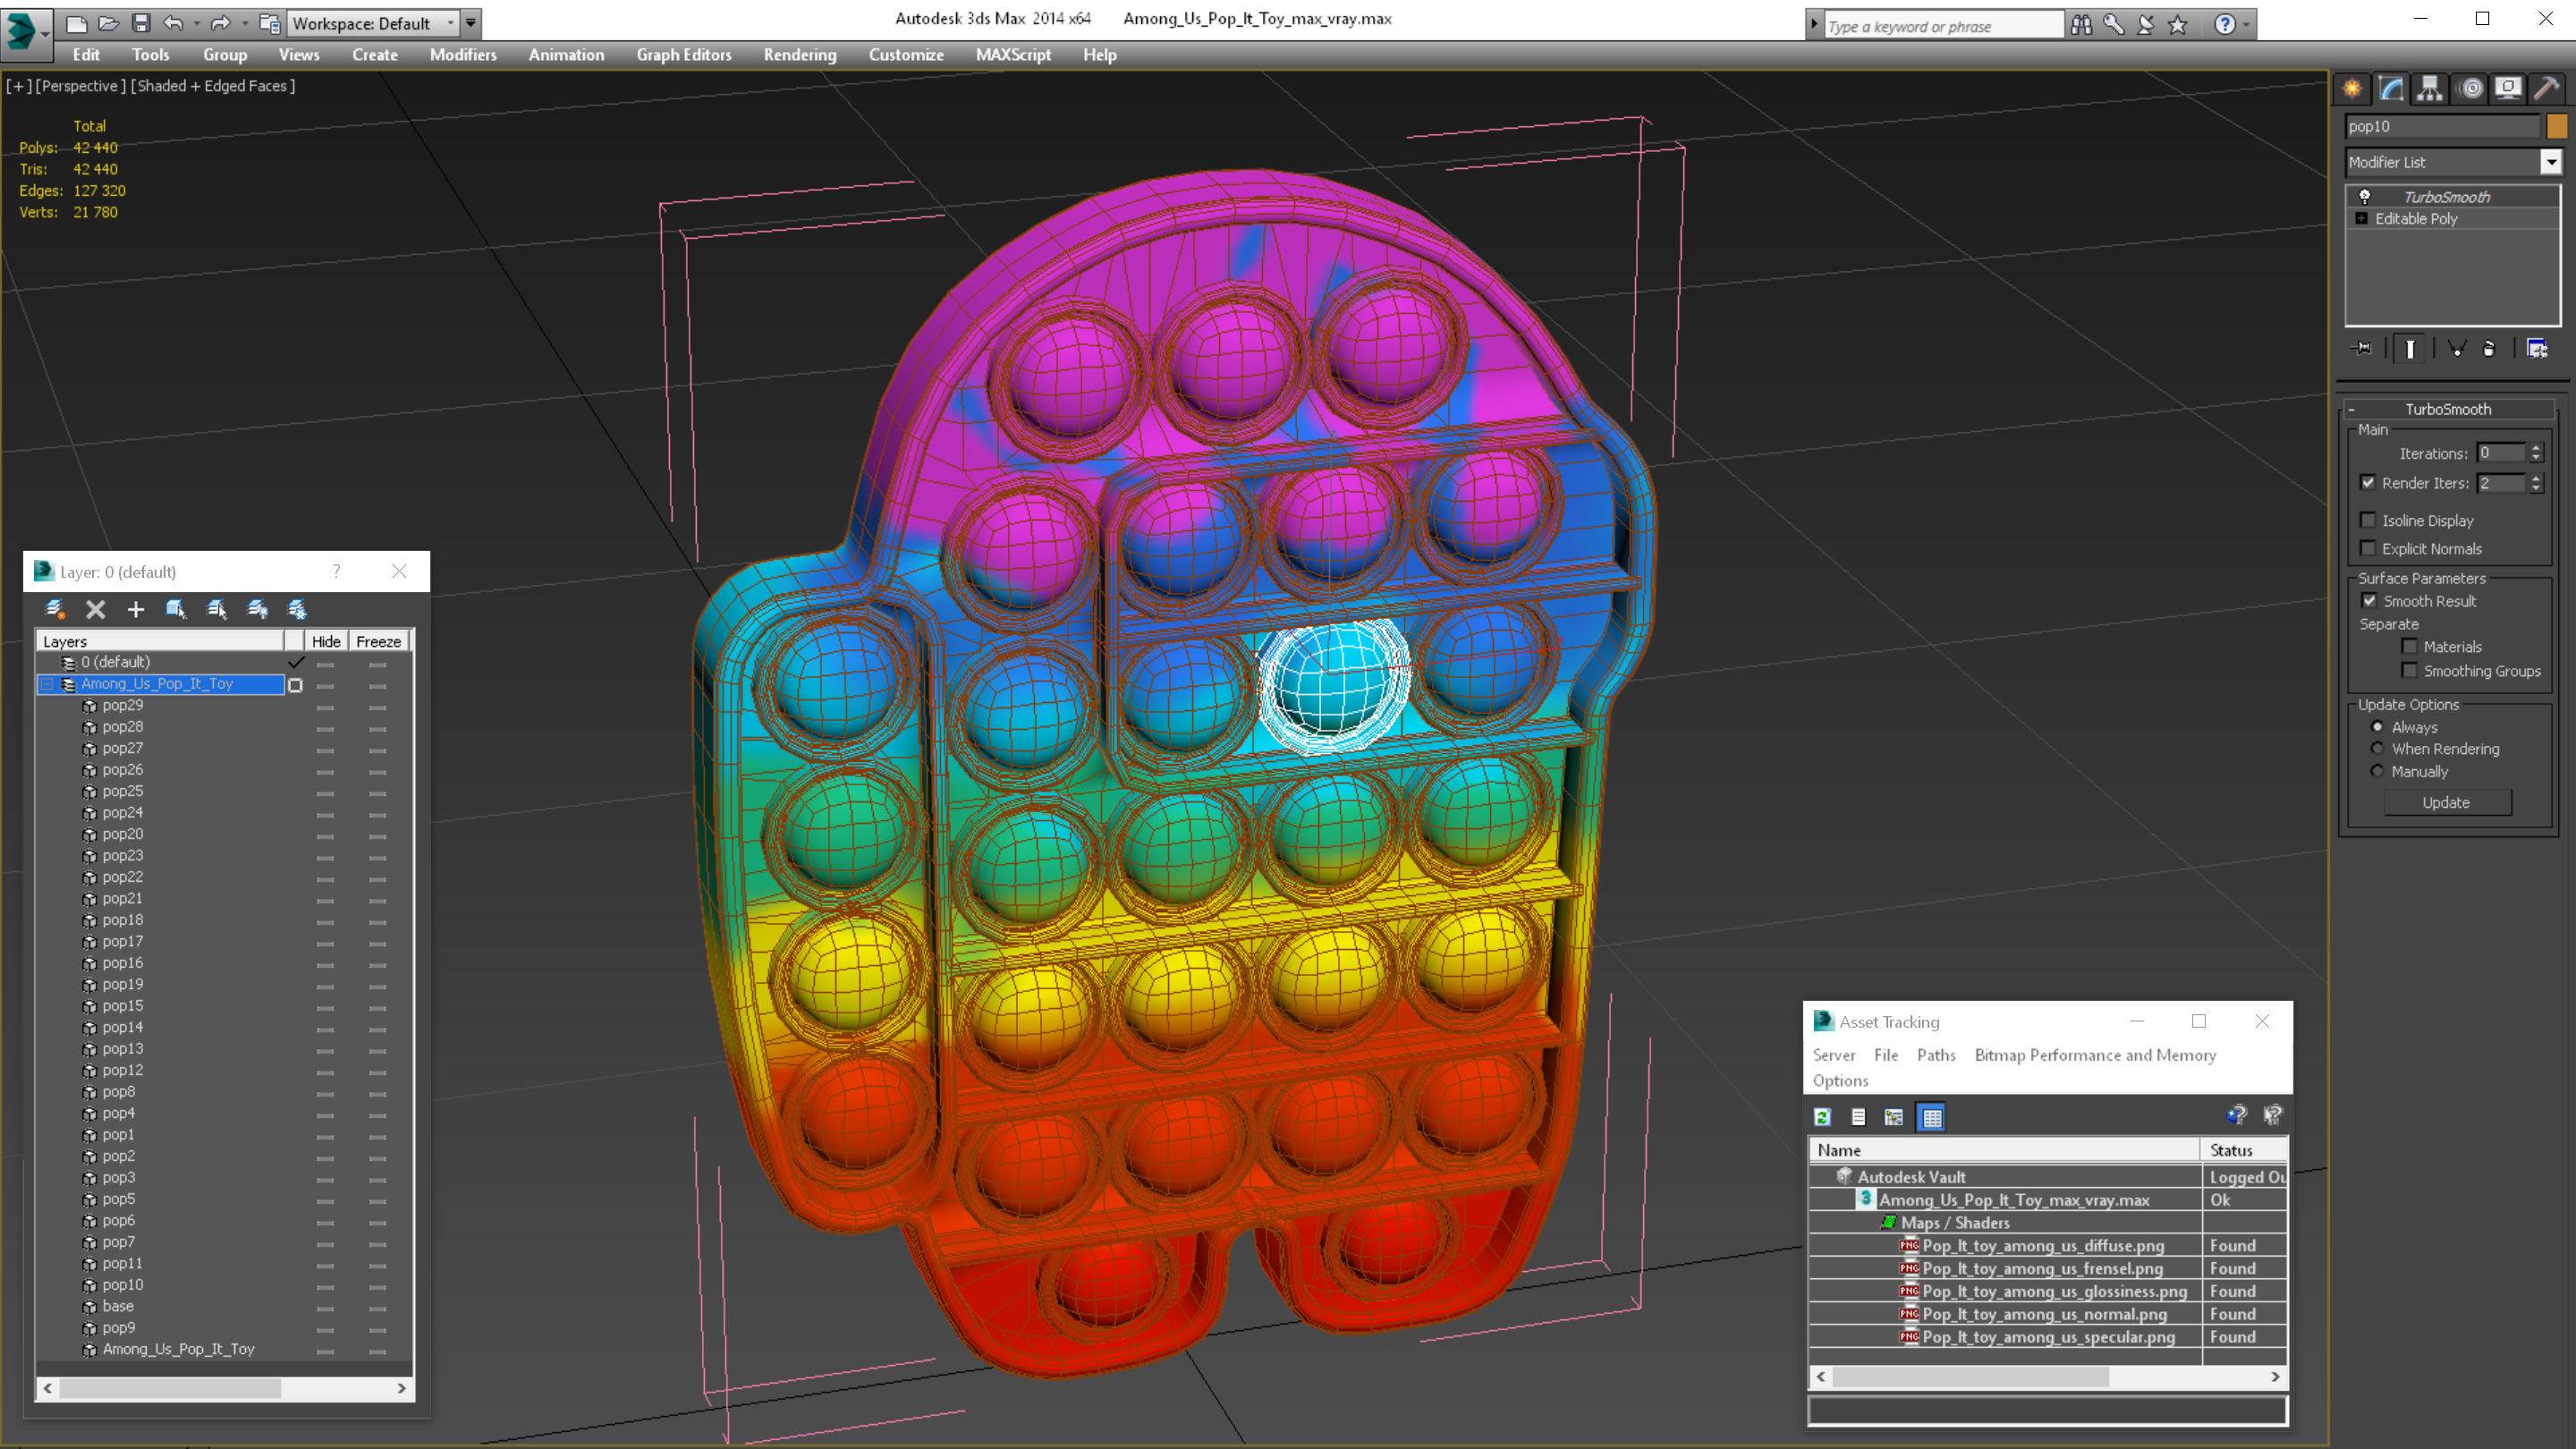Screen dimensions: 2576x1449
Task: Click the Update button in TurboSmooth
Action: (x=2446, y=802)
